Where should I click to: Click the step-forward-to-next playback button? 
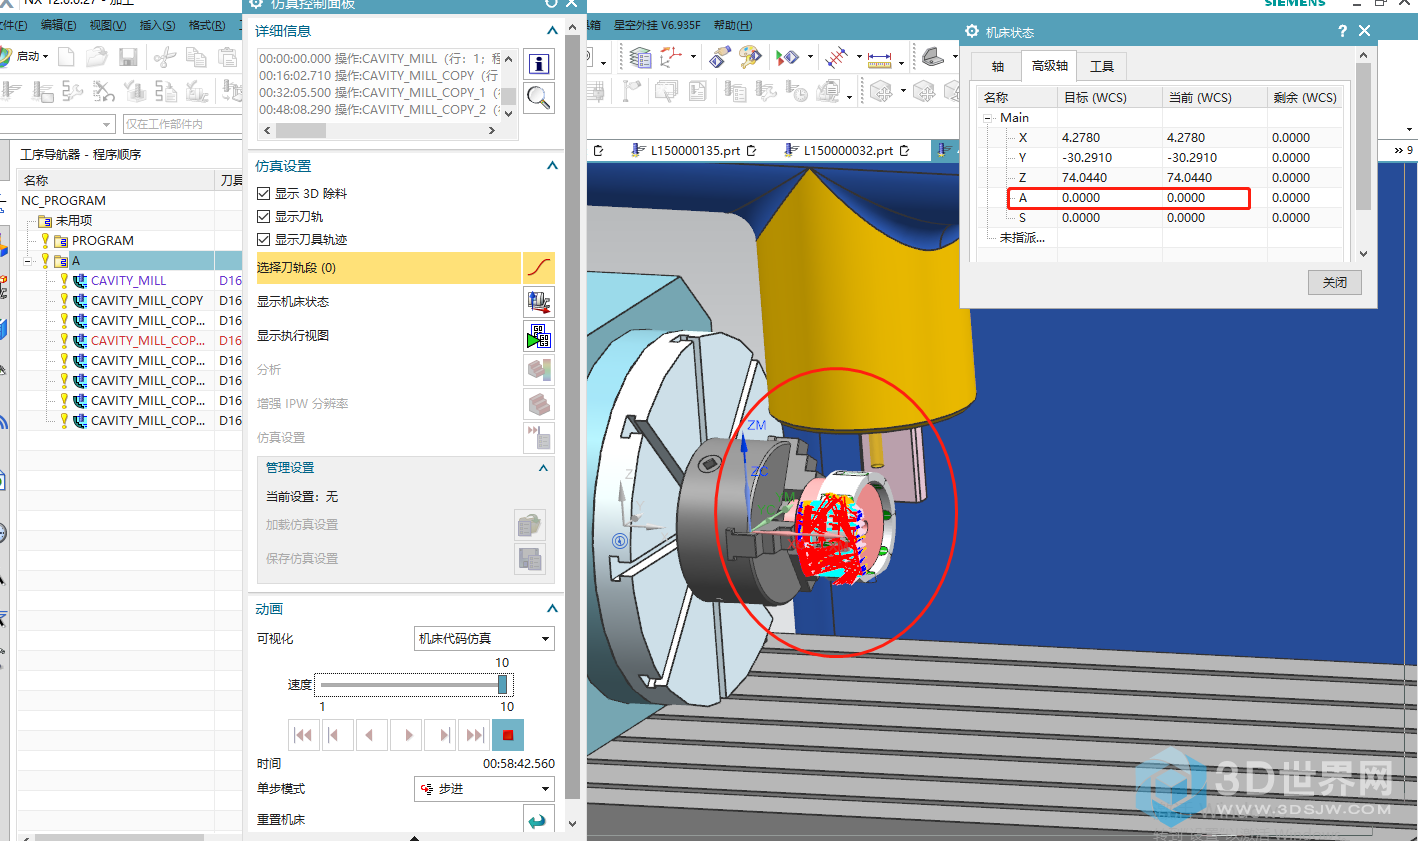pos(441,735)
